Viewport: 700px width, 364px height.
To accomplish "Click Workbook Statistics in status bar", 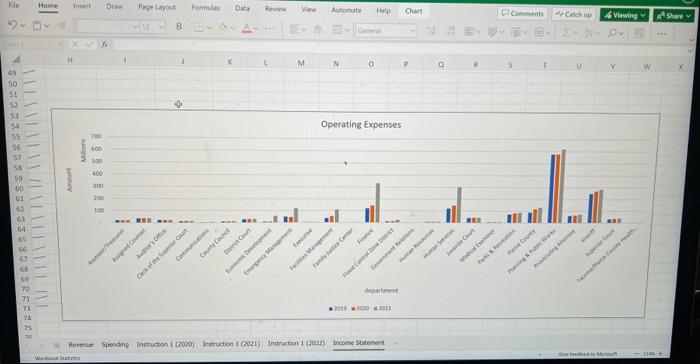I will coord(57,358).
